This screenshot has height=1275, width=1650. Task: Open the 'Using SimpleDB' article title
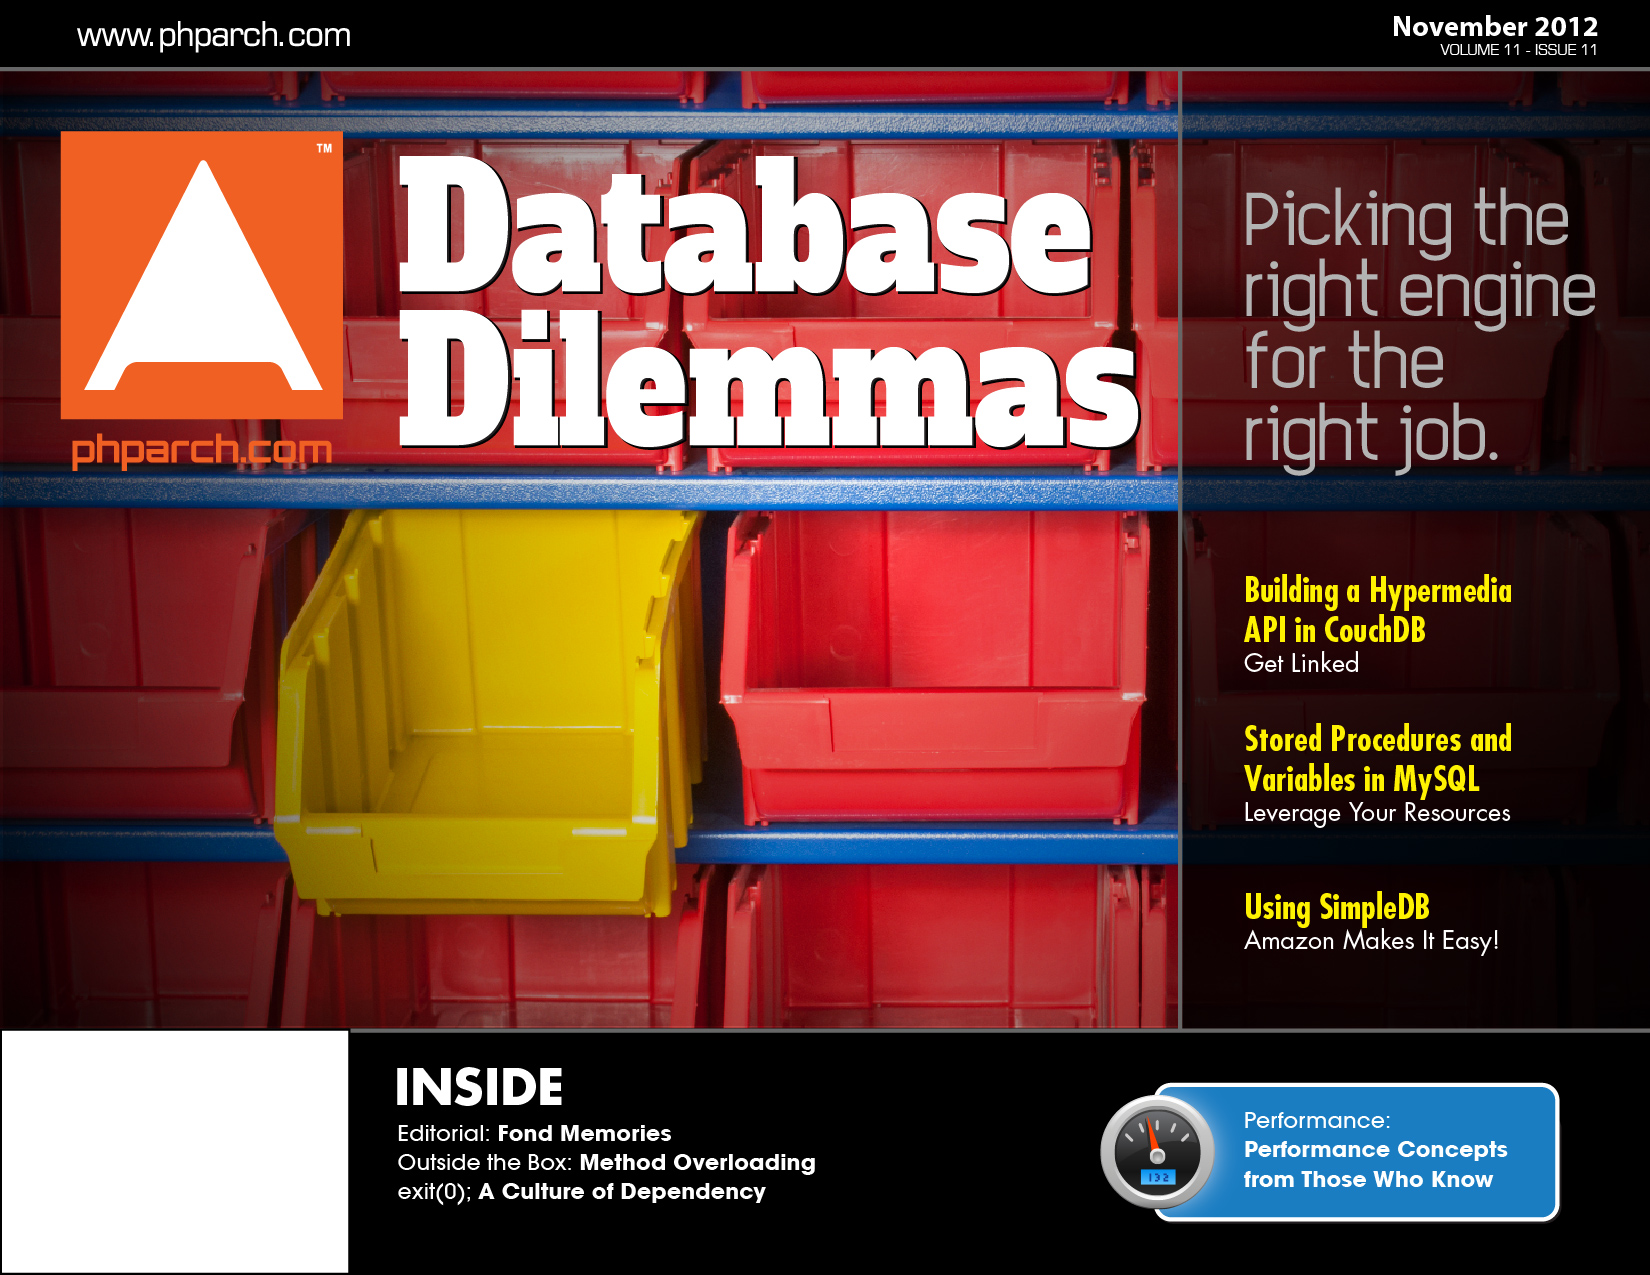(1336, 907)
